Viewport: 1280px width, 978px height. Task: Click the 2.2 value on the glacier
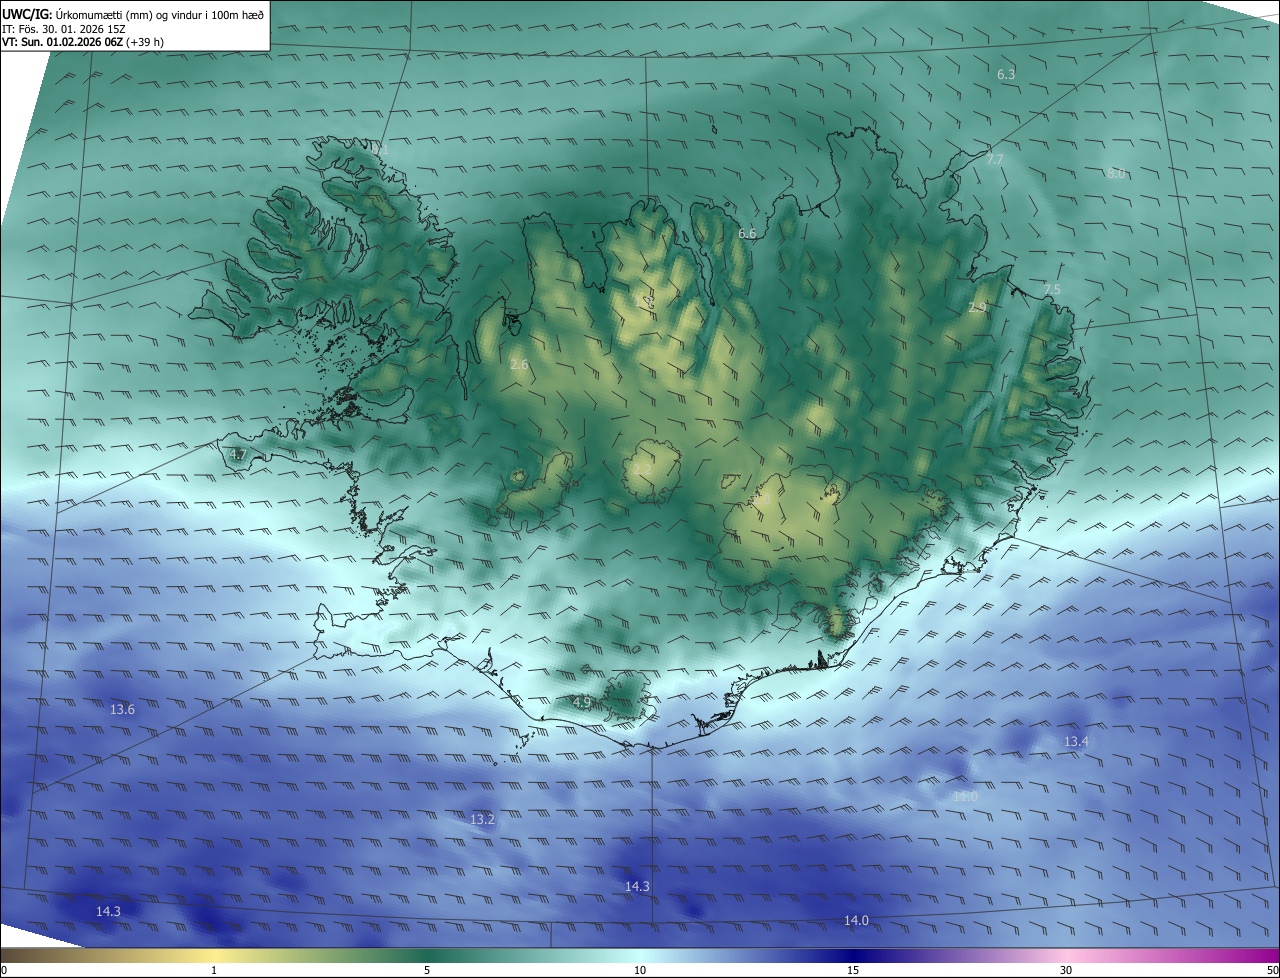click(642, 468)
